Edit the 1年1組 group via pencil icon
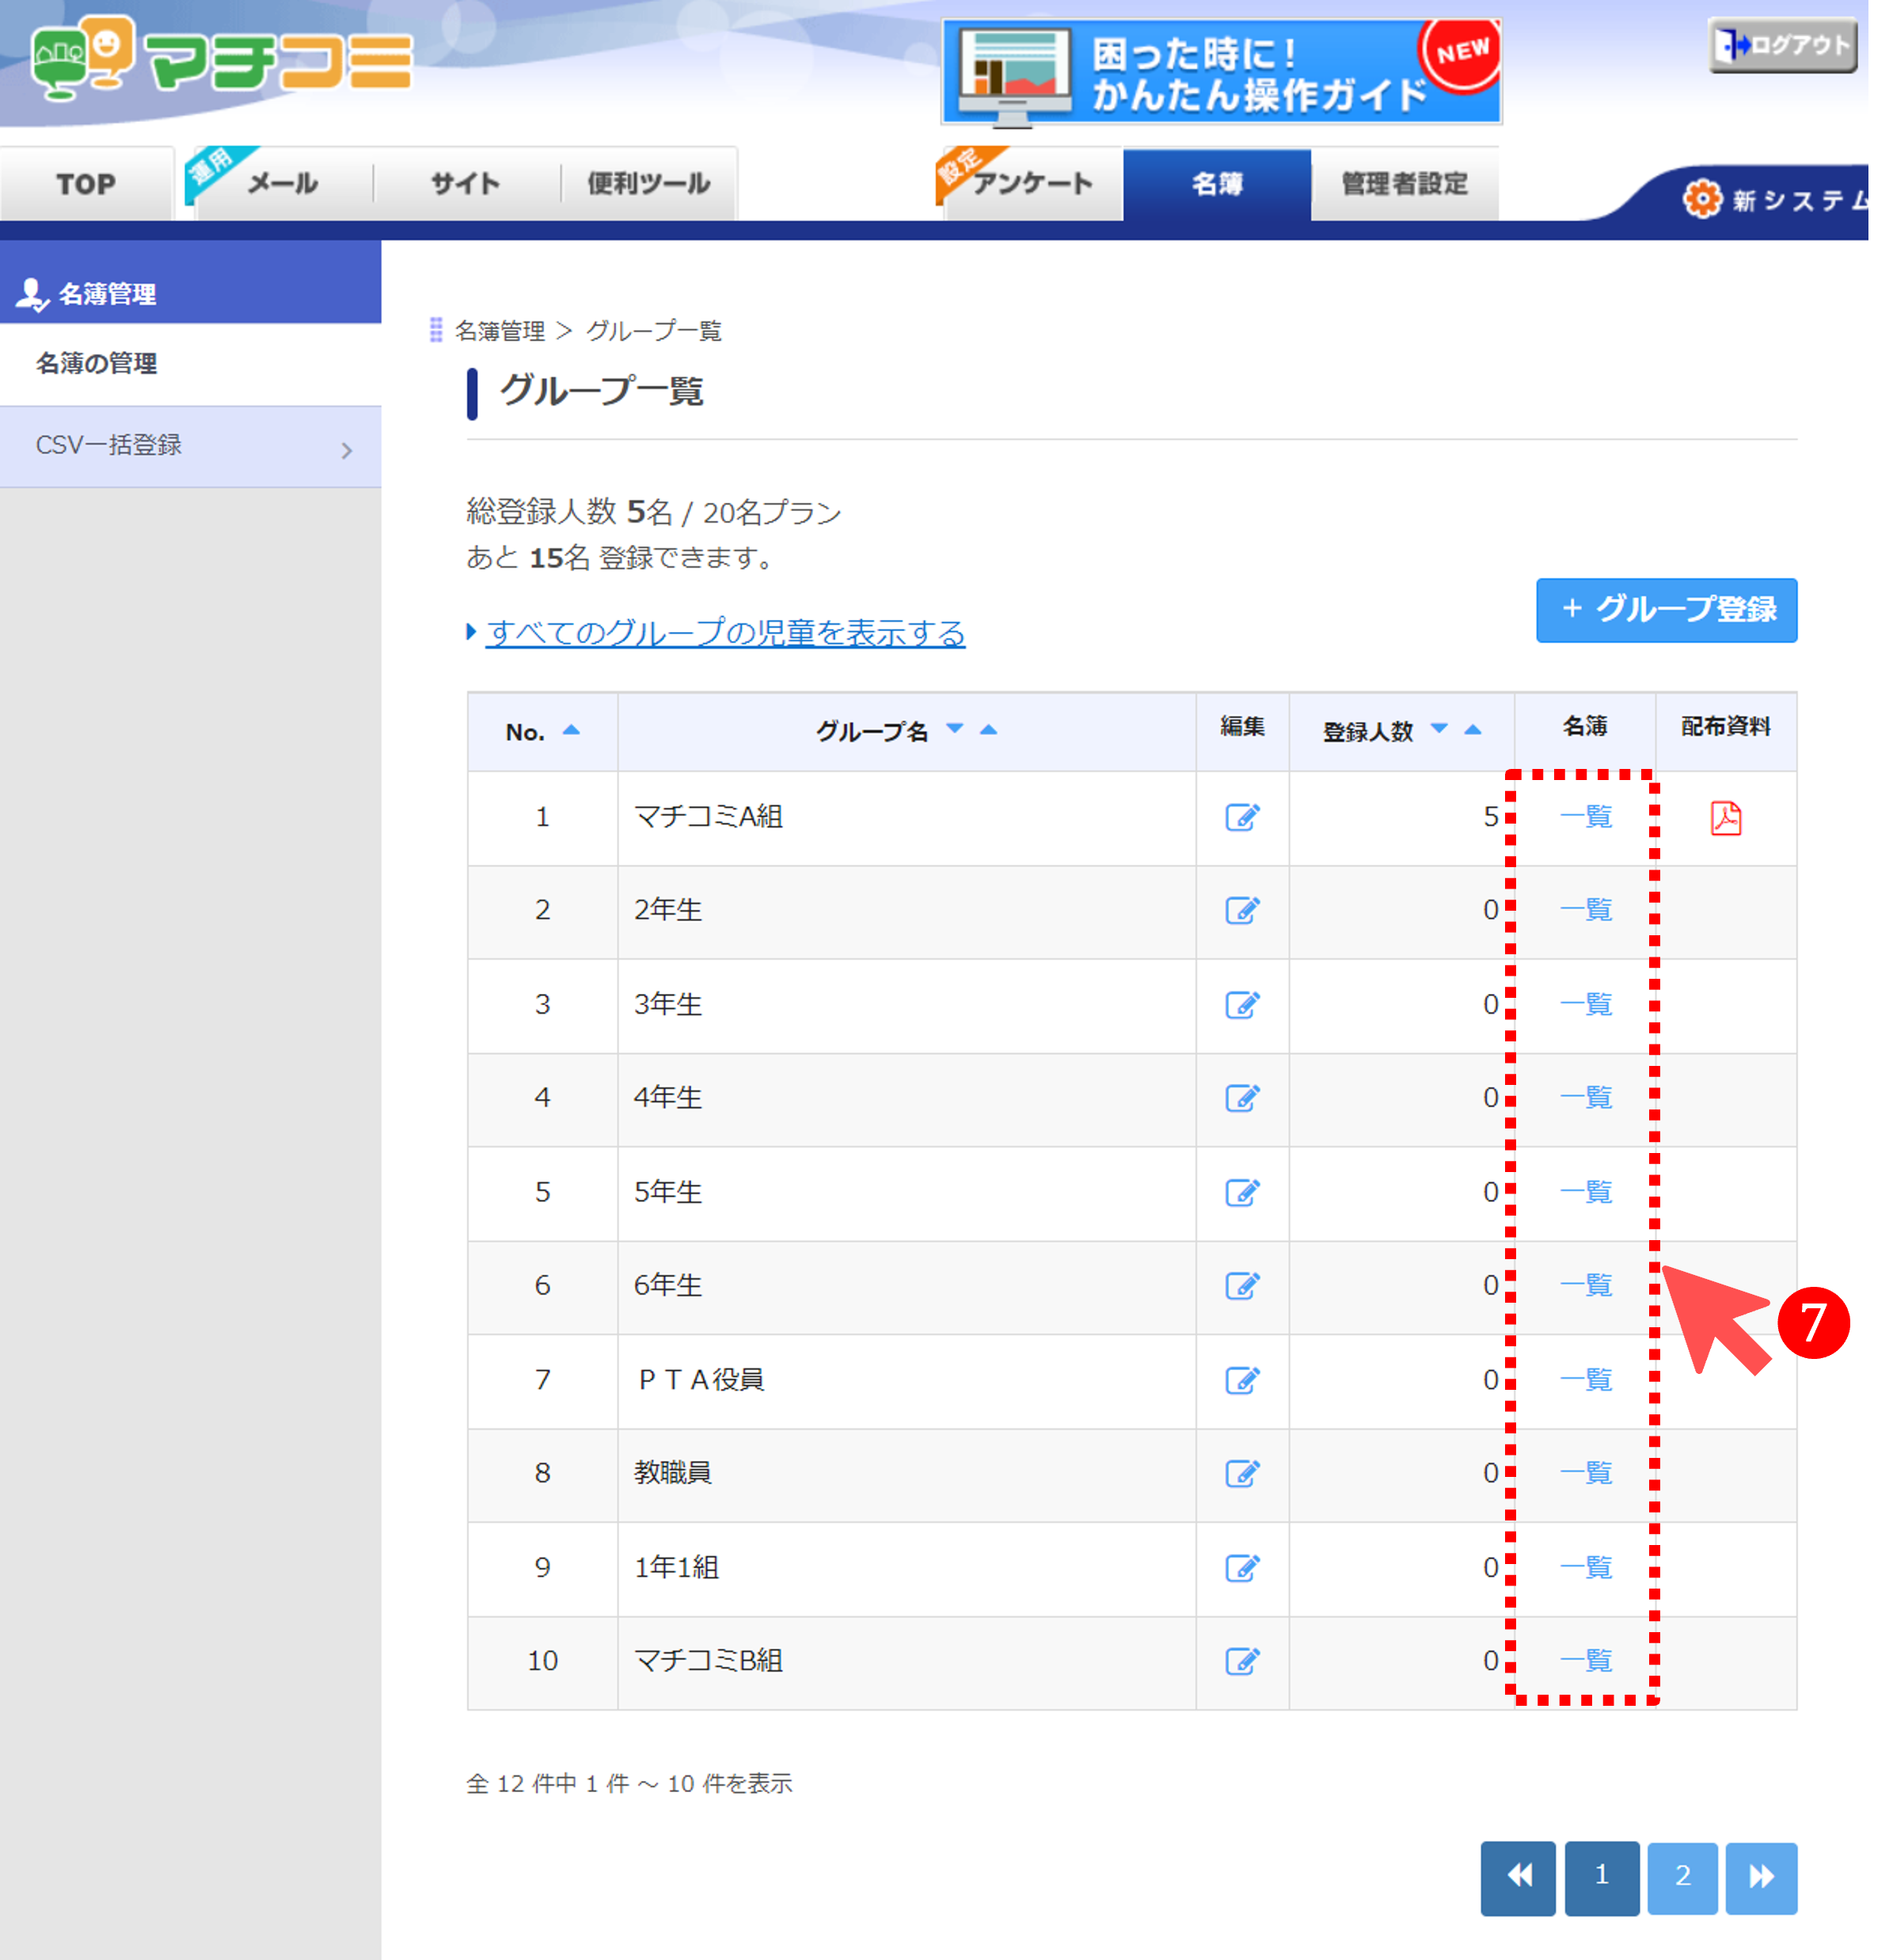 coord(1242,1568)
